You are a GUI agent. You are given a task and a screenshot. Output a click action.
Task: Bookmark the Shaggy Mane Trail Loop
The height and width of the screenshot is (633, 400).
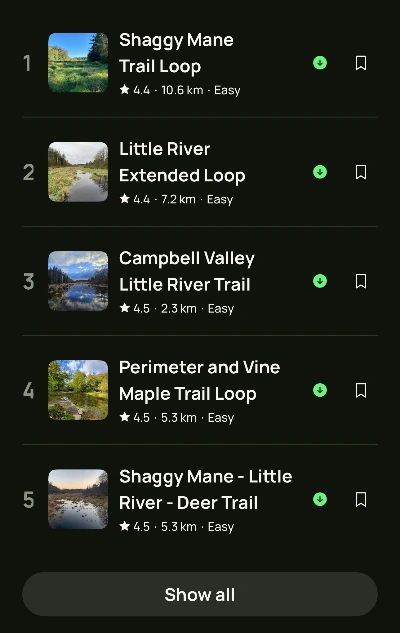pyautogui.click(x=361, y=63)
